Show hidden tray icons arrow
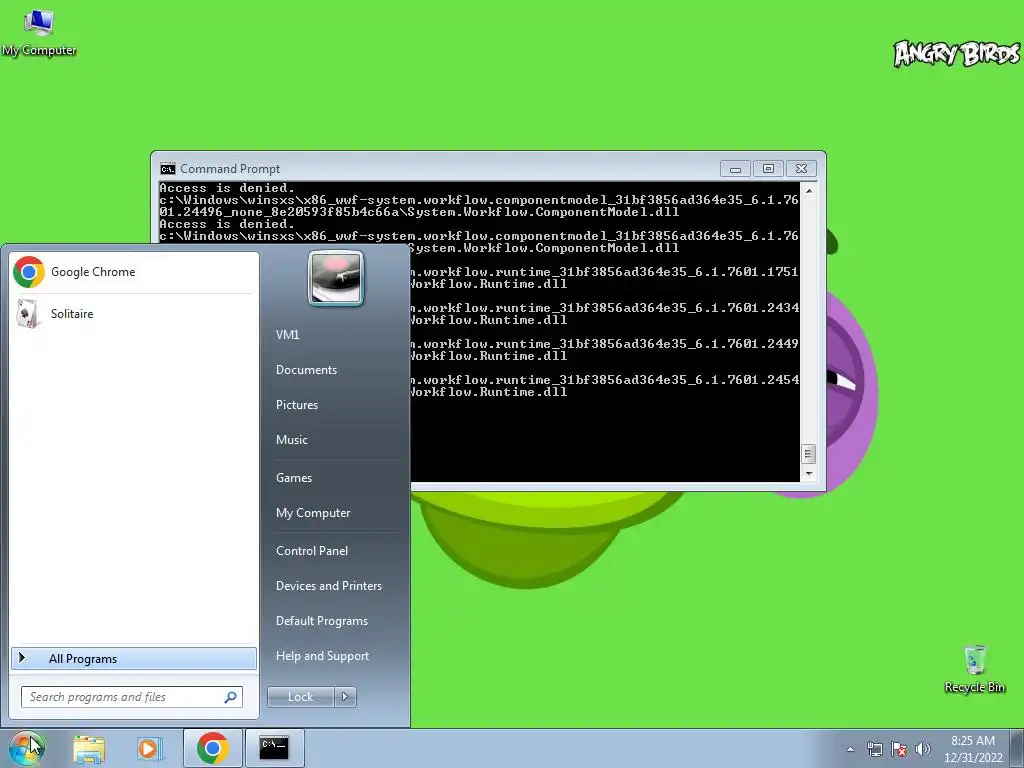The width and height of the screenshot is (1024, 768). (850, 749)
